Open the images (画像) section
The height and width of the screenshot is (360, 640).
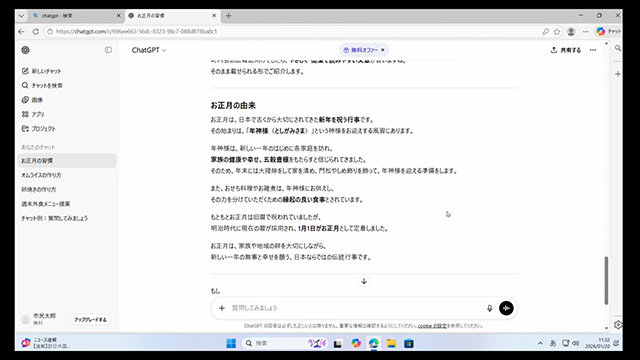click(x=32, y=100)
